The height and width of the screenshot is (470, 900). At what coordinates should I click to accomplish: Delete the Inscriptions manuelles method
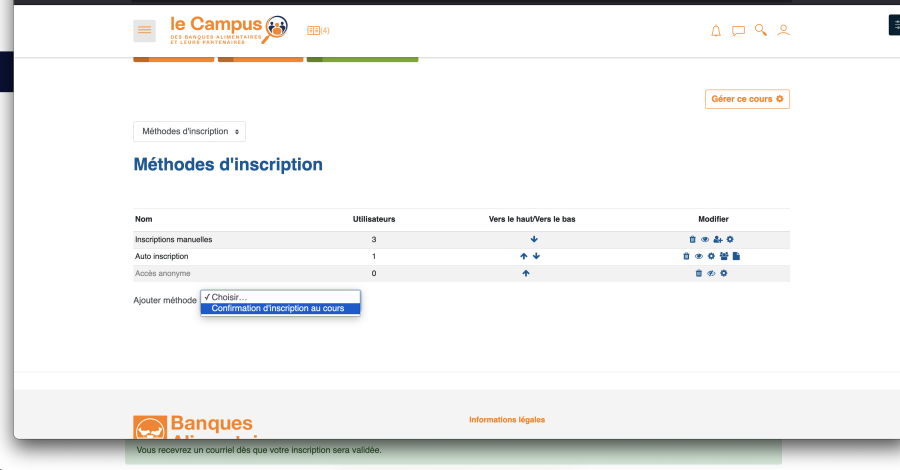point(692,240)
